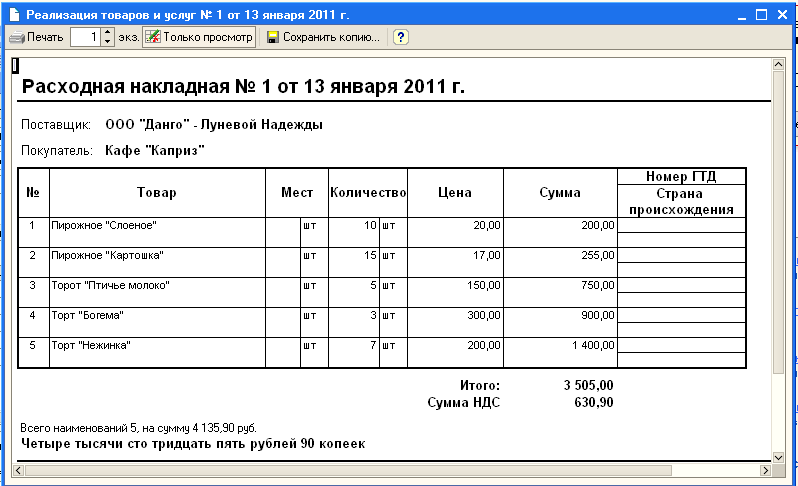
Task: Click the Товар column header
Action: click(157, 193)
